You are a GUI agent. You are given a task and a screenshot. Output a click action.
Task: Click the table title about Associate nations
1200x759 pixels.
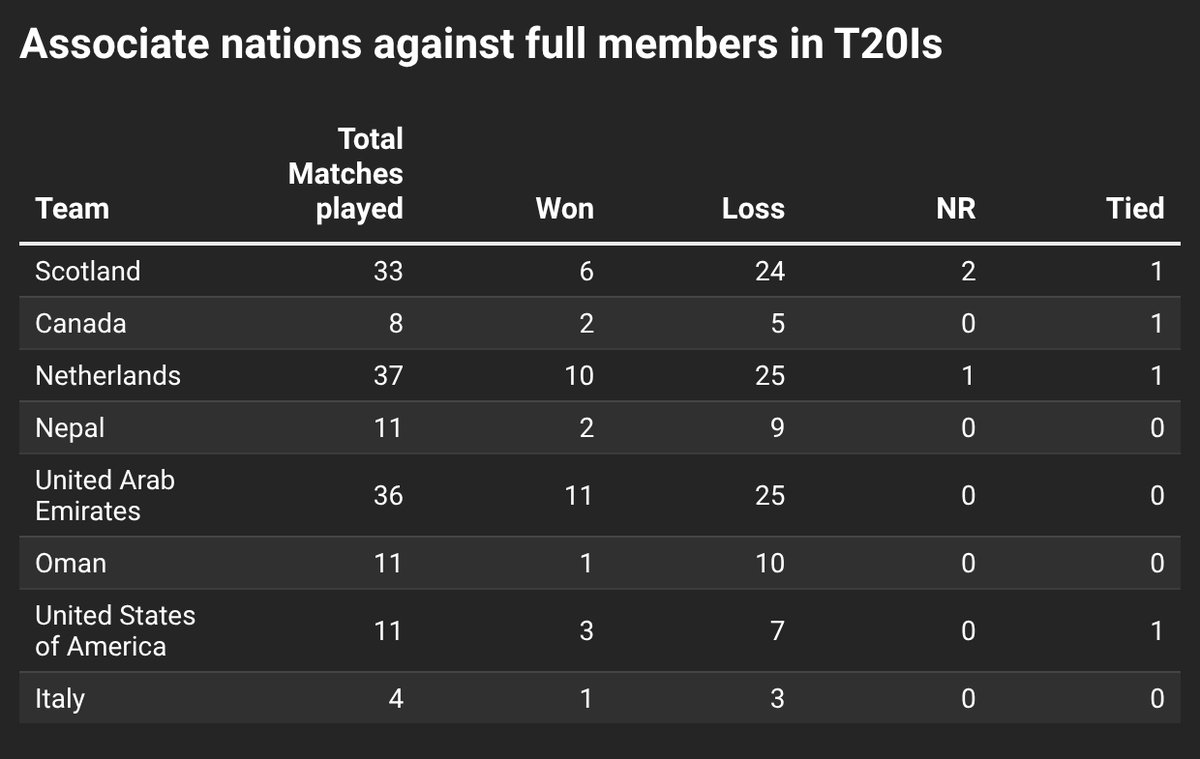[x=480, y=46]
